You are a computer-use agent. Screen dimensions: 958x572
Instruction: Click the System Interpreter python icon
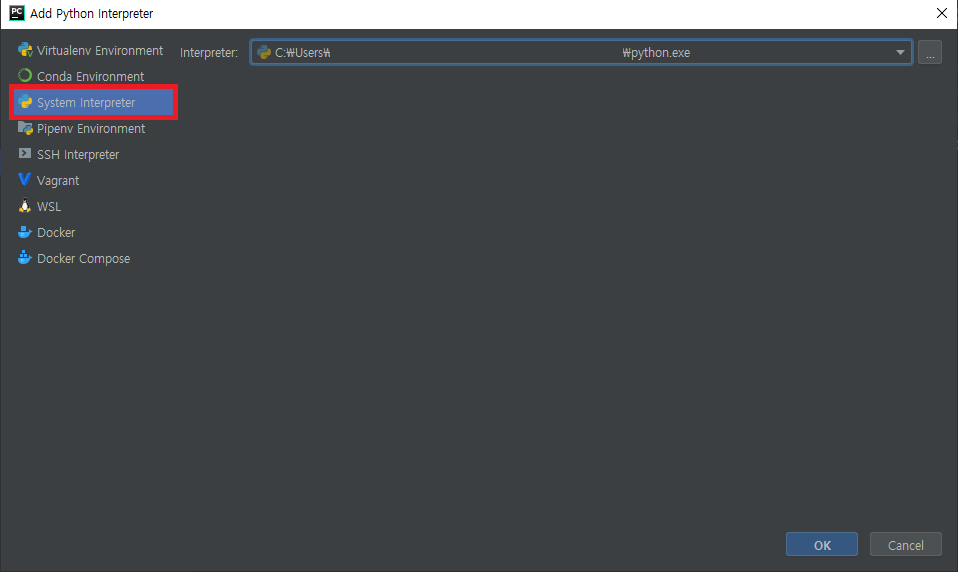click(25, 102)
